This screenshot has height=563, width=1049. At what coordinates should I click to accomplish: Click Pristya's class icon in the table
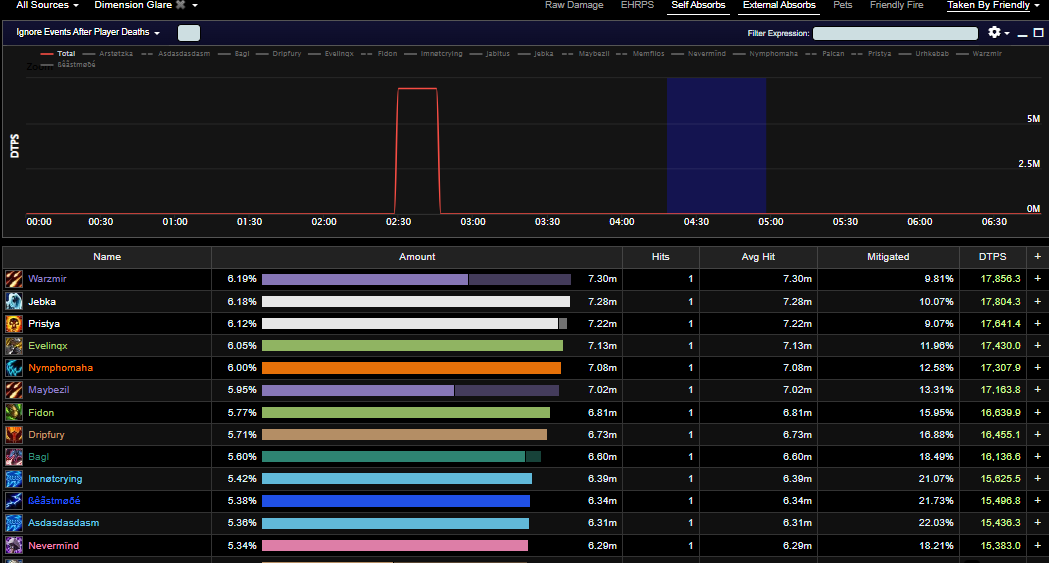[13, 324]
